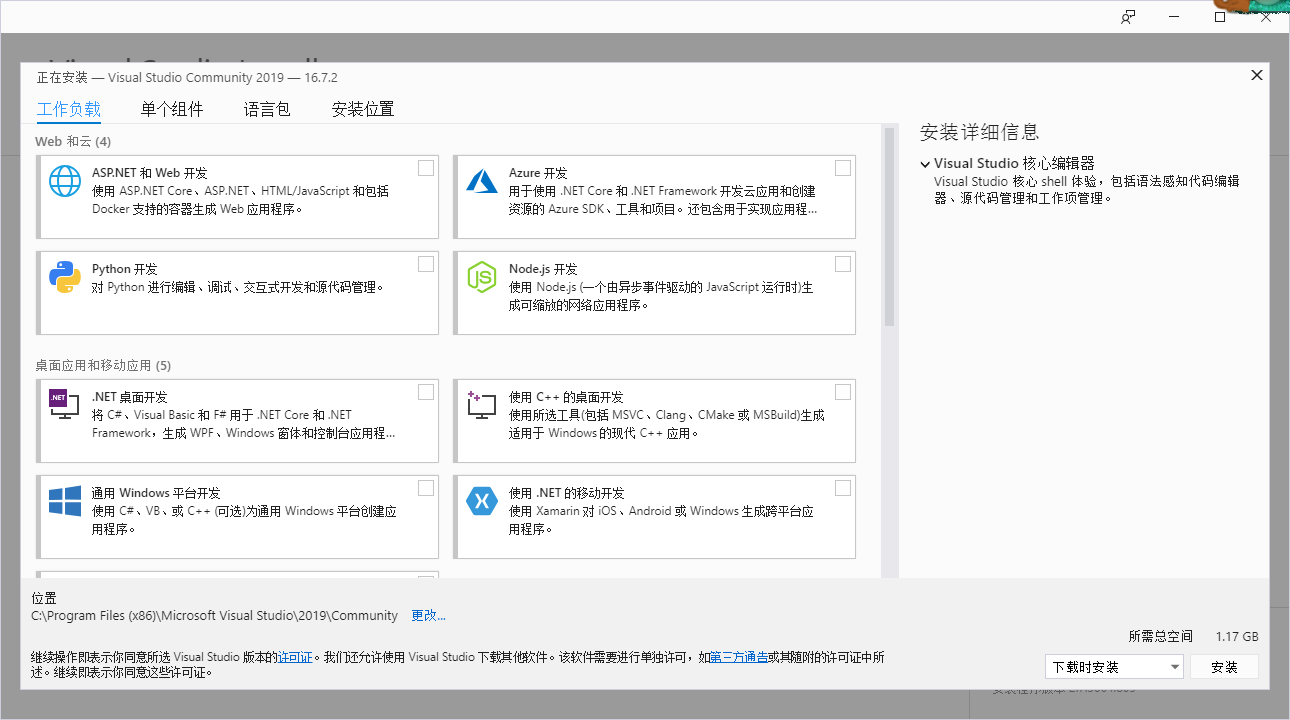Image resolution: width=1290 pixels, height=720 pixels.
Task: Select the .NET 桌面开发 checkbox
Action: point(426,392)
